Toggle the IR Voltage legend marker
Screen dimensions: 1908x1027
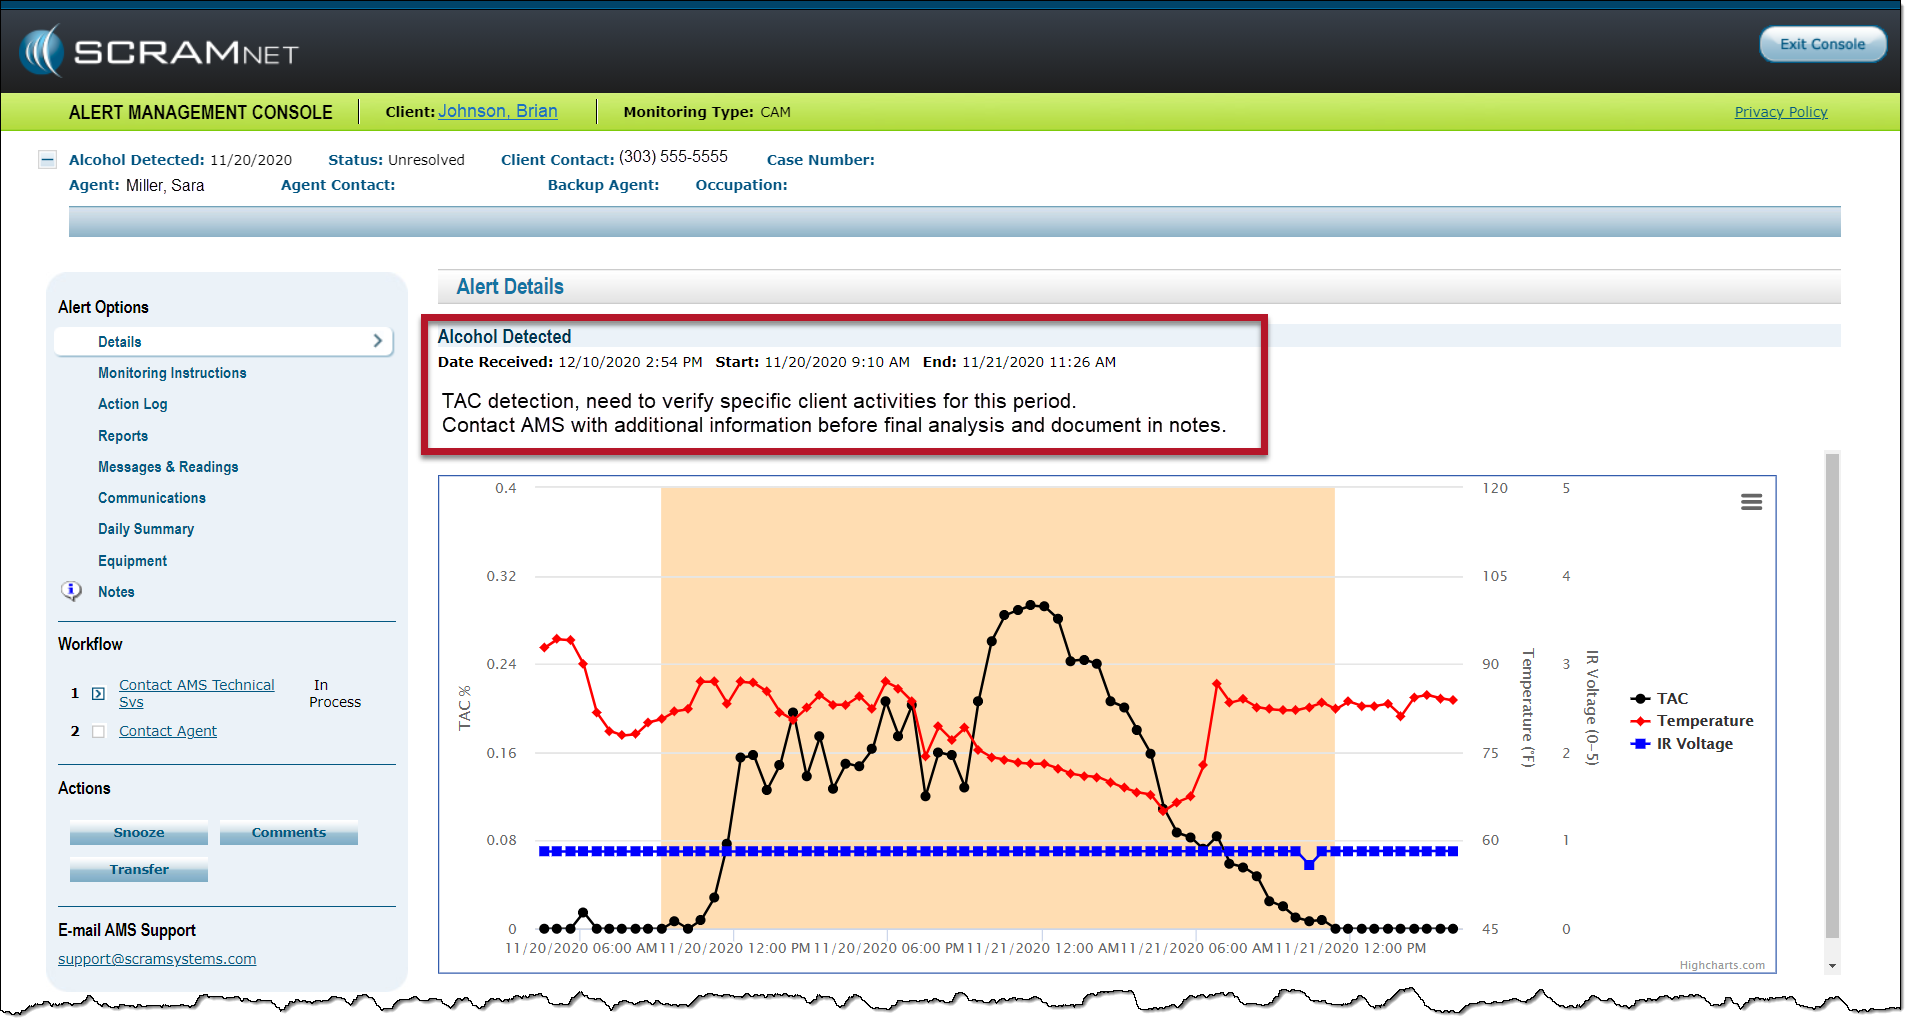[1640, 744]
